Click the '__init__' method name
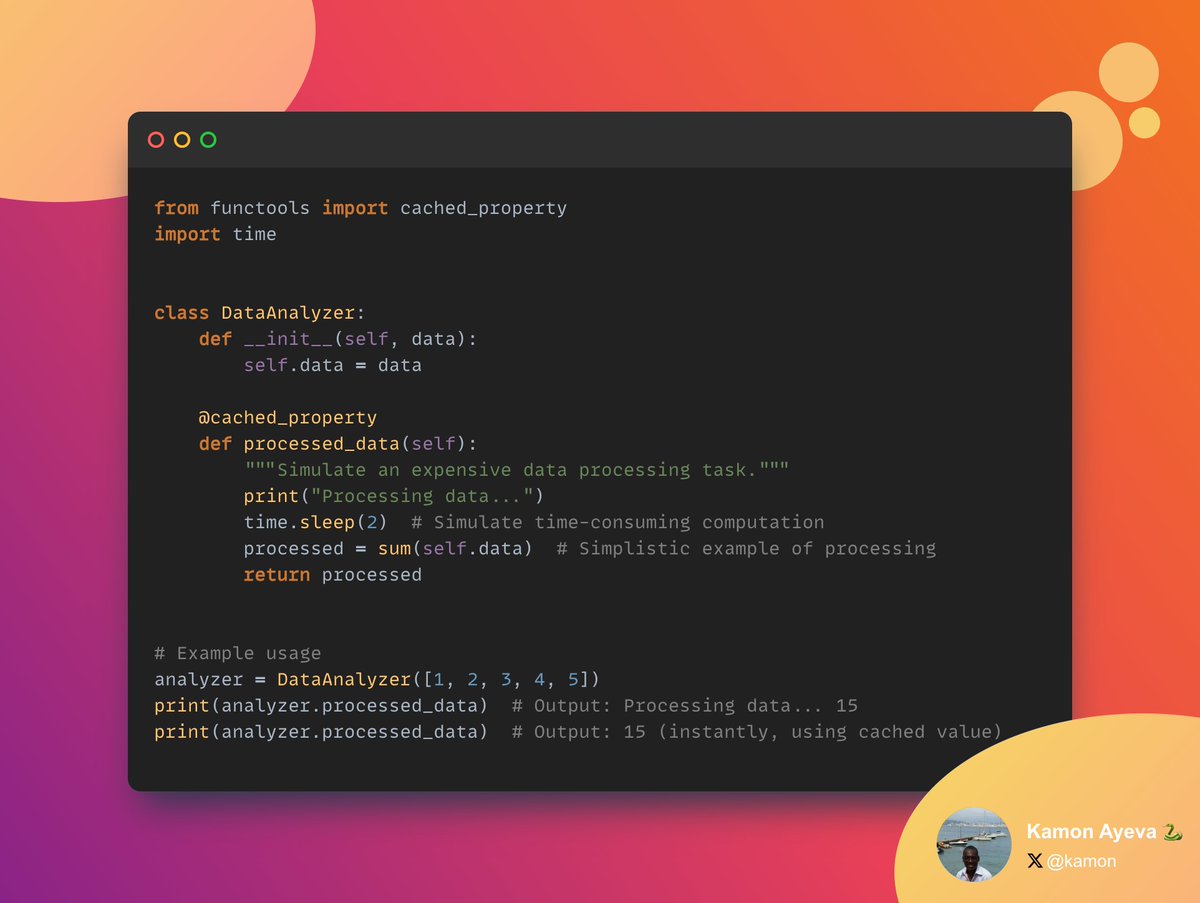 pos(289,339)
